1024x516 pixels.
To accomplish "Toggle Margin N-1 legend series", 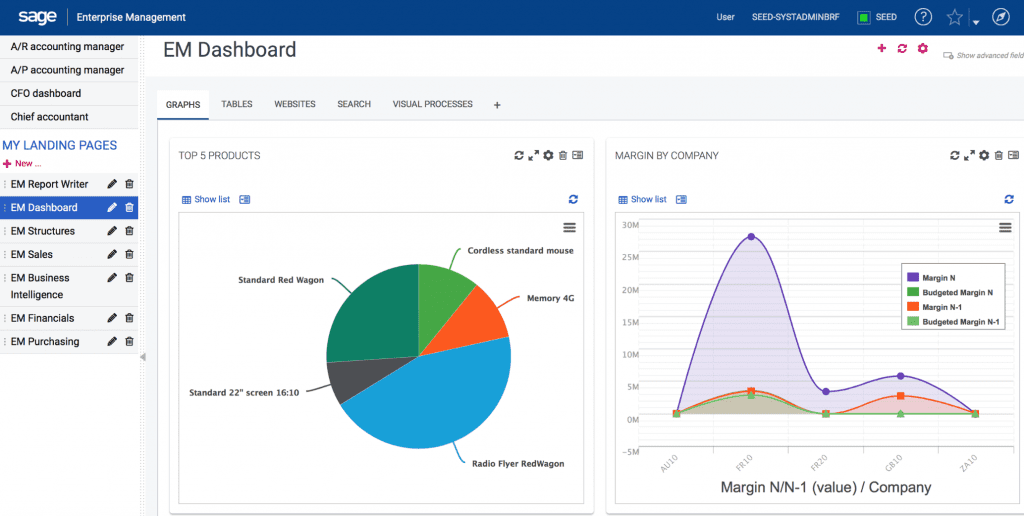I will click(x=936, y=307).
